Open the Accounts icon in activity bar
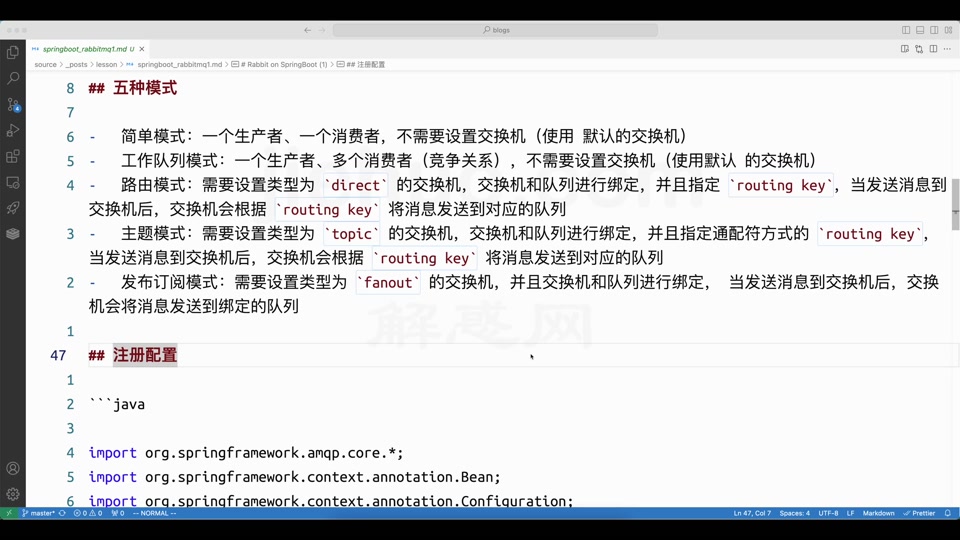Image resolution: width=960 pixels, height=540 pixels. 13,468
